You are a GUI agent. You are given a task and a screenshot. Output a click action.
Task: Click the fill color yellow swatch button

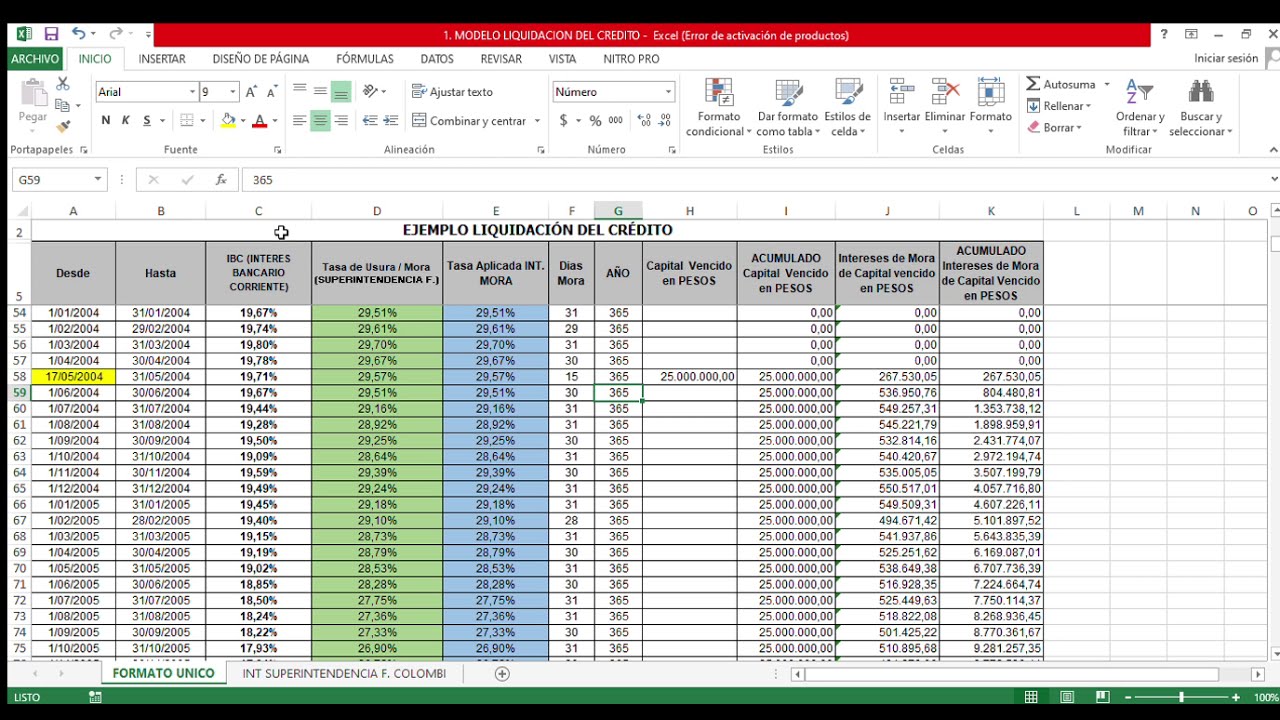(x=228, y=121)
